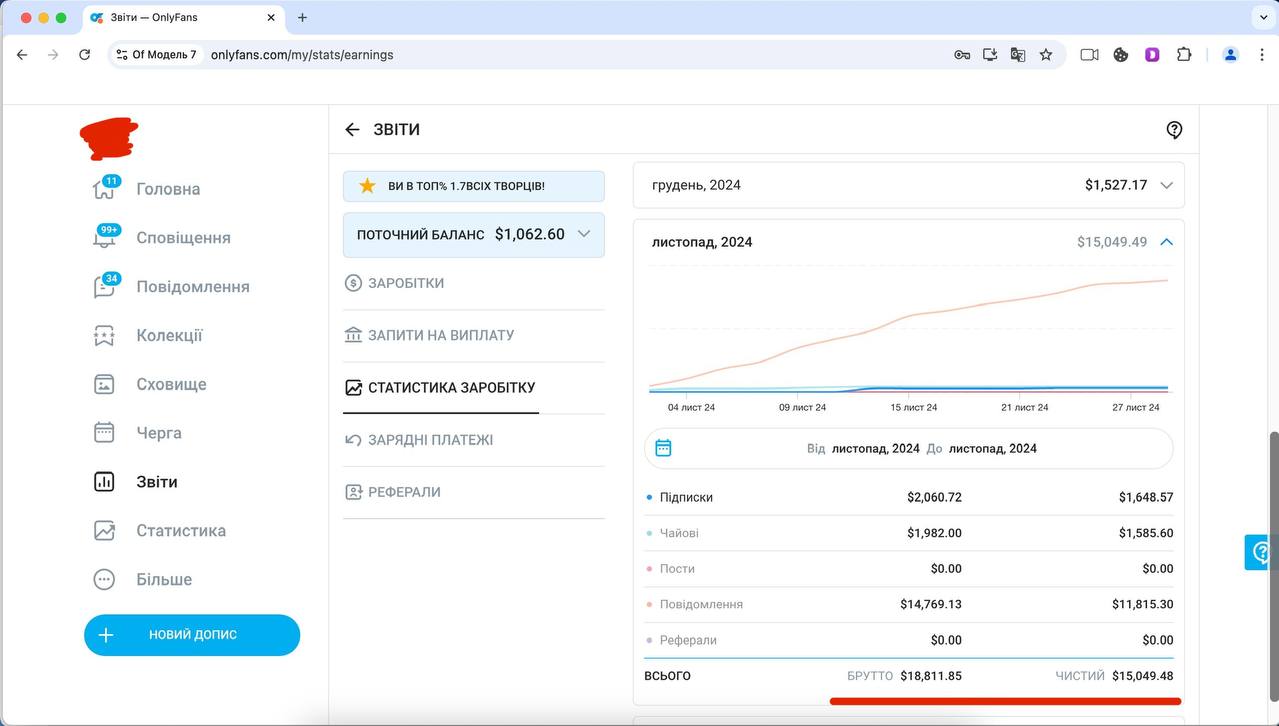The height and width of the screenshot is (726, 1279).
Task: Open the purple D extension icon
Action: pyautogui.click(x=1152, y=55)
